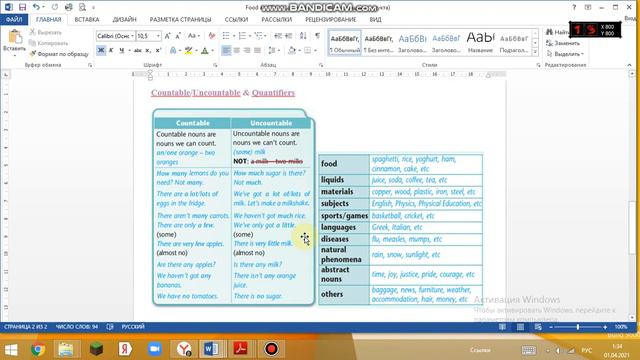Open the ФАЙЛ (File) tab
Image resolution: width=640 pixels, height=360 pixels.
point(14,19)
